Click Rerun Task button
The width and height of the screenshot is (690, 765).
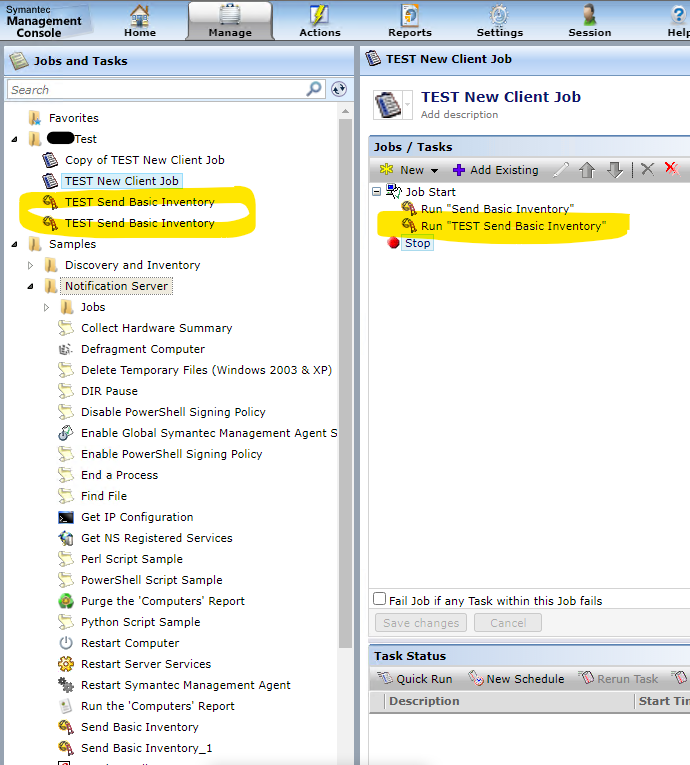click(618, 679)
